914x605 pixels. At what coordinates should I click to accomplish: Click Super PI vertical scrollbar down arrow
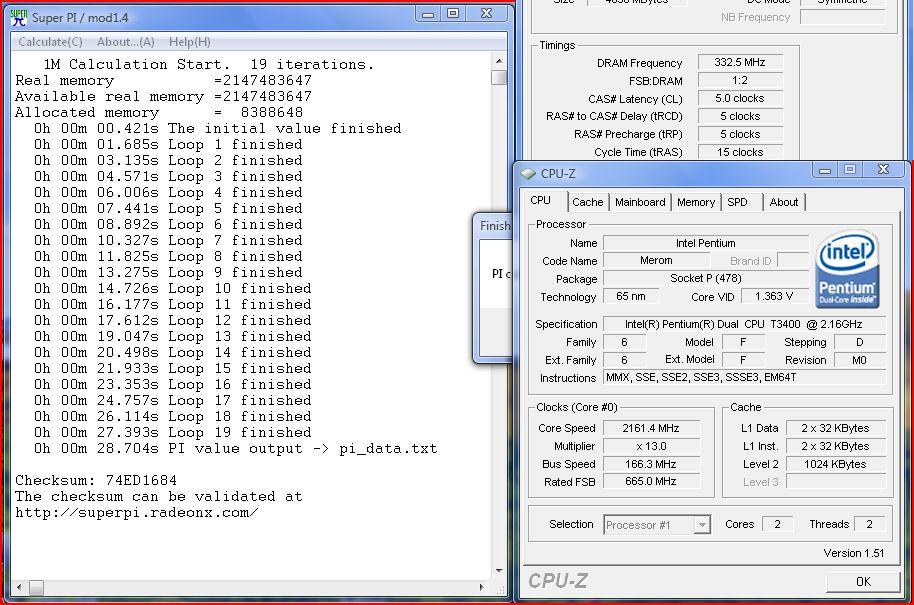tap(499, 571)
